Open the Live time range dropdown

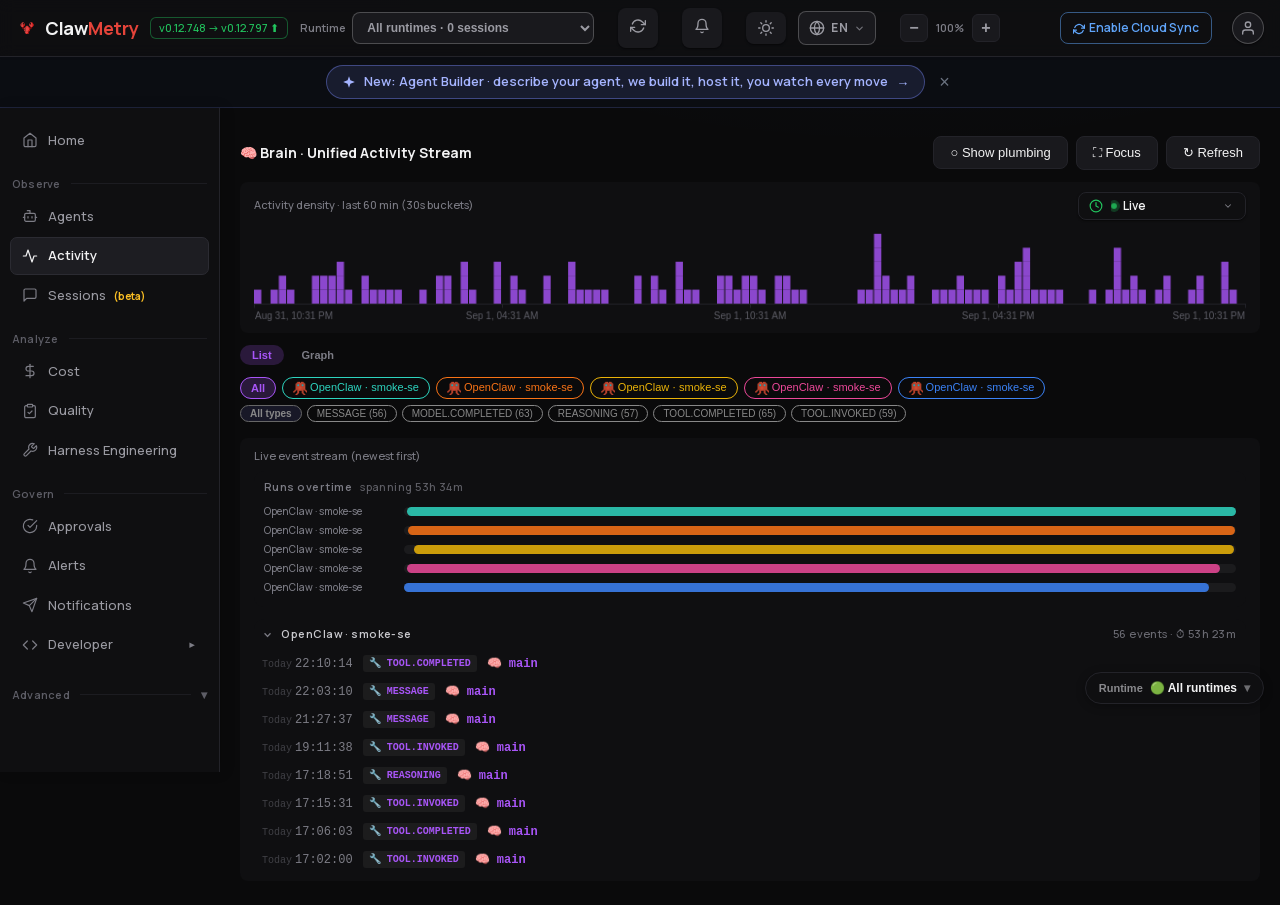click(x=1162, y=206)
